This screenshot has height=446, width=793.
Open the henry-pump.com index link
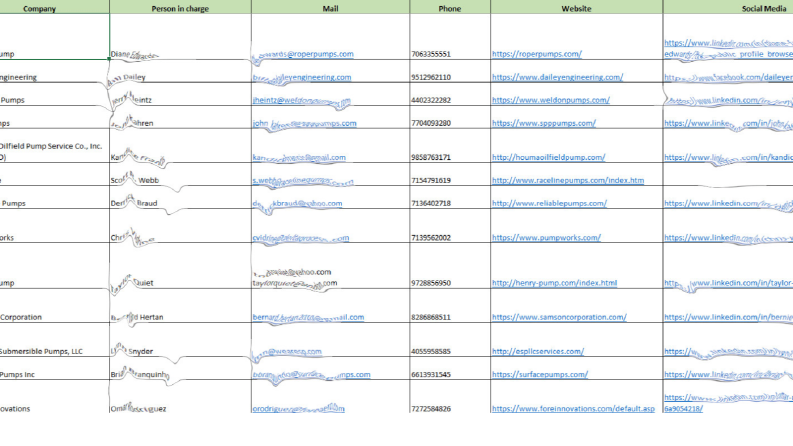point(554,283)
